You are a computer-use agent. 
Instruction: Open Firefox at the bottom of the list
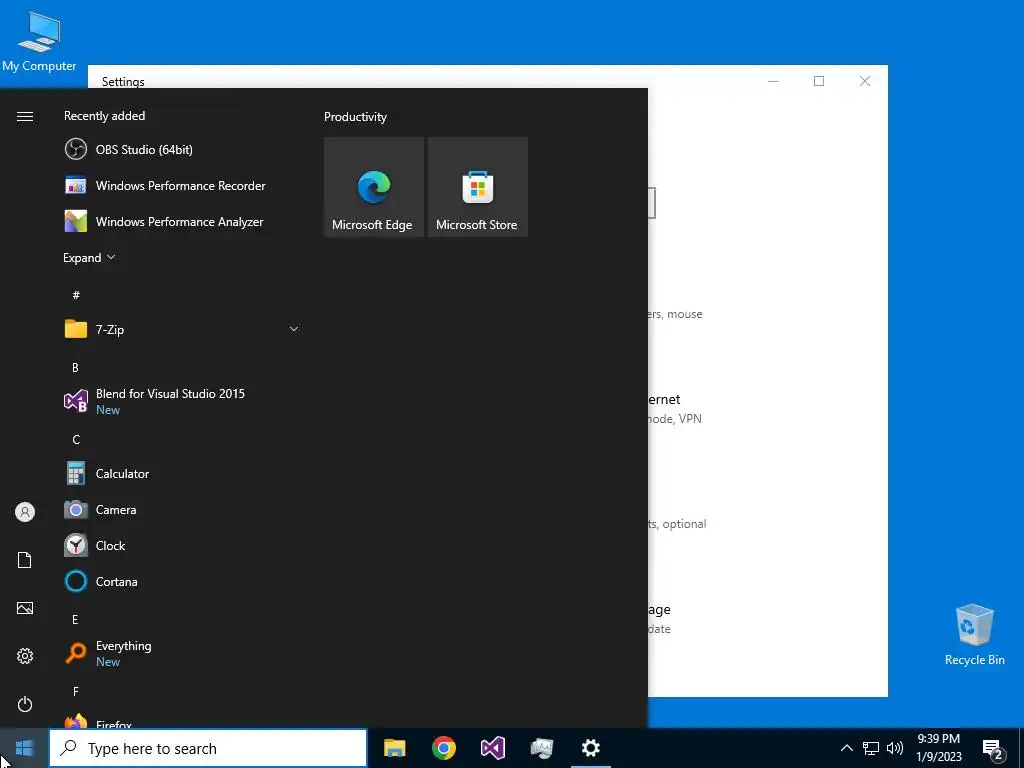pos(182,722)
